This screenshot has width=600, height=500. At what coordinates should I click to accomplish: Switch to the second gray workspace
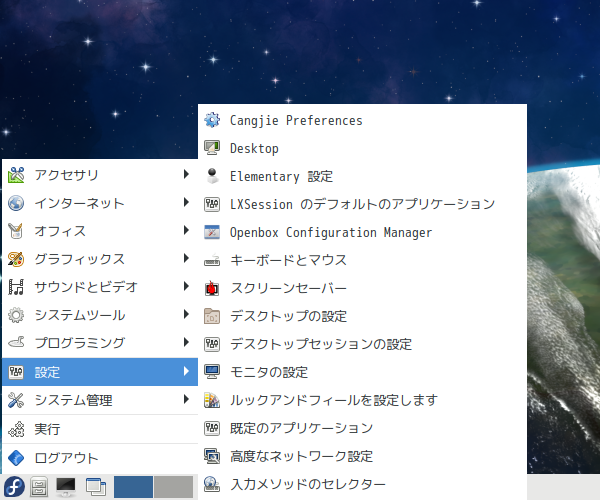coord(173,487)
